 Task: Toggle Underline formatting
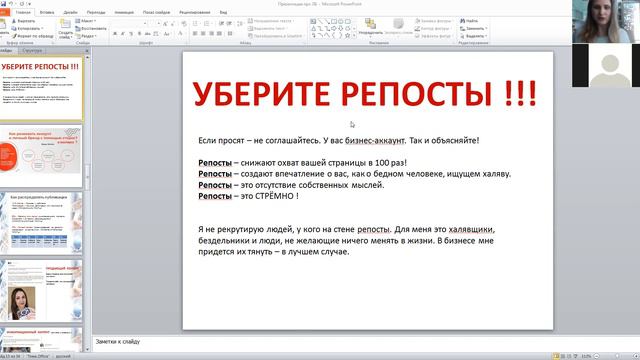(131, 33)
